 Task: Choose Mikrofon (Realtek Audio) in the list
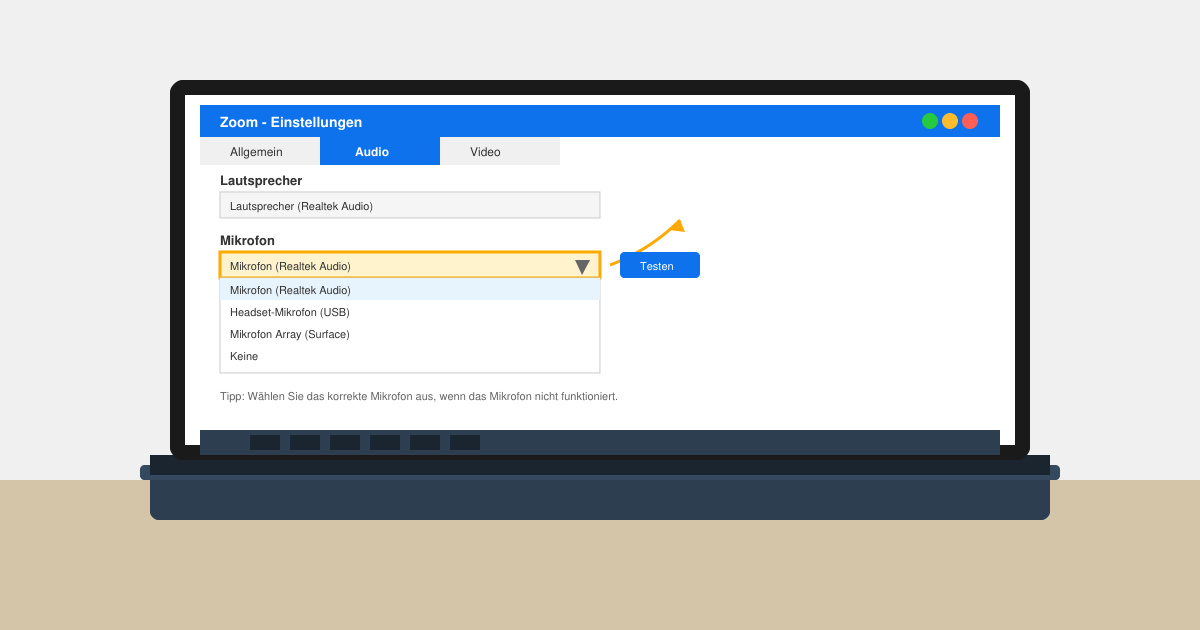pos(410,290)
